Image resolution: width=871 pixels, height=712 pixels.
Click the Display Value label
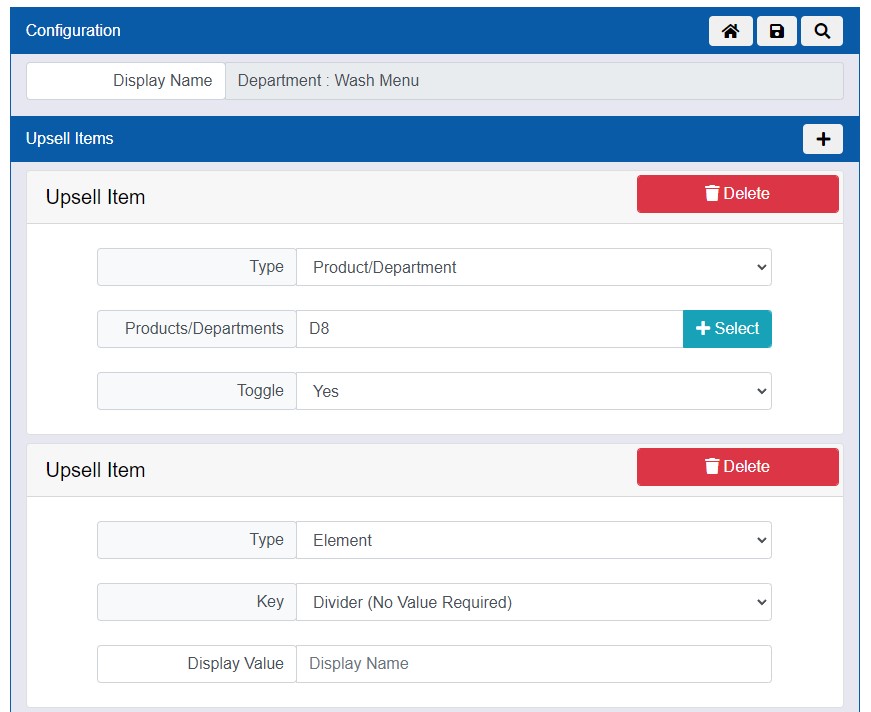[x=235, y=664]
